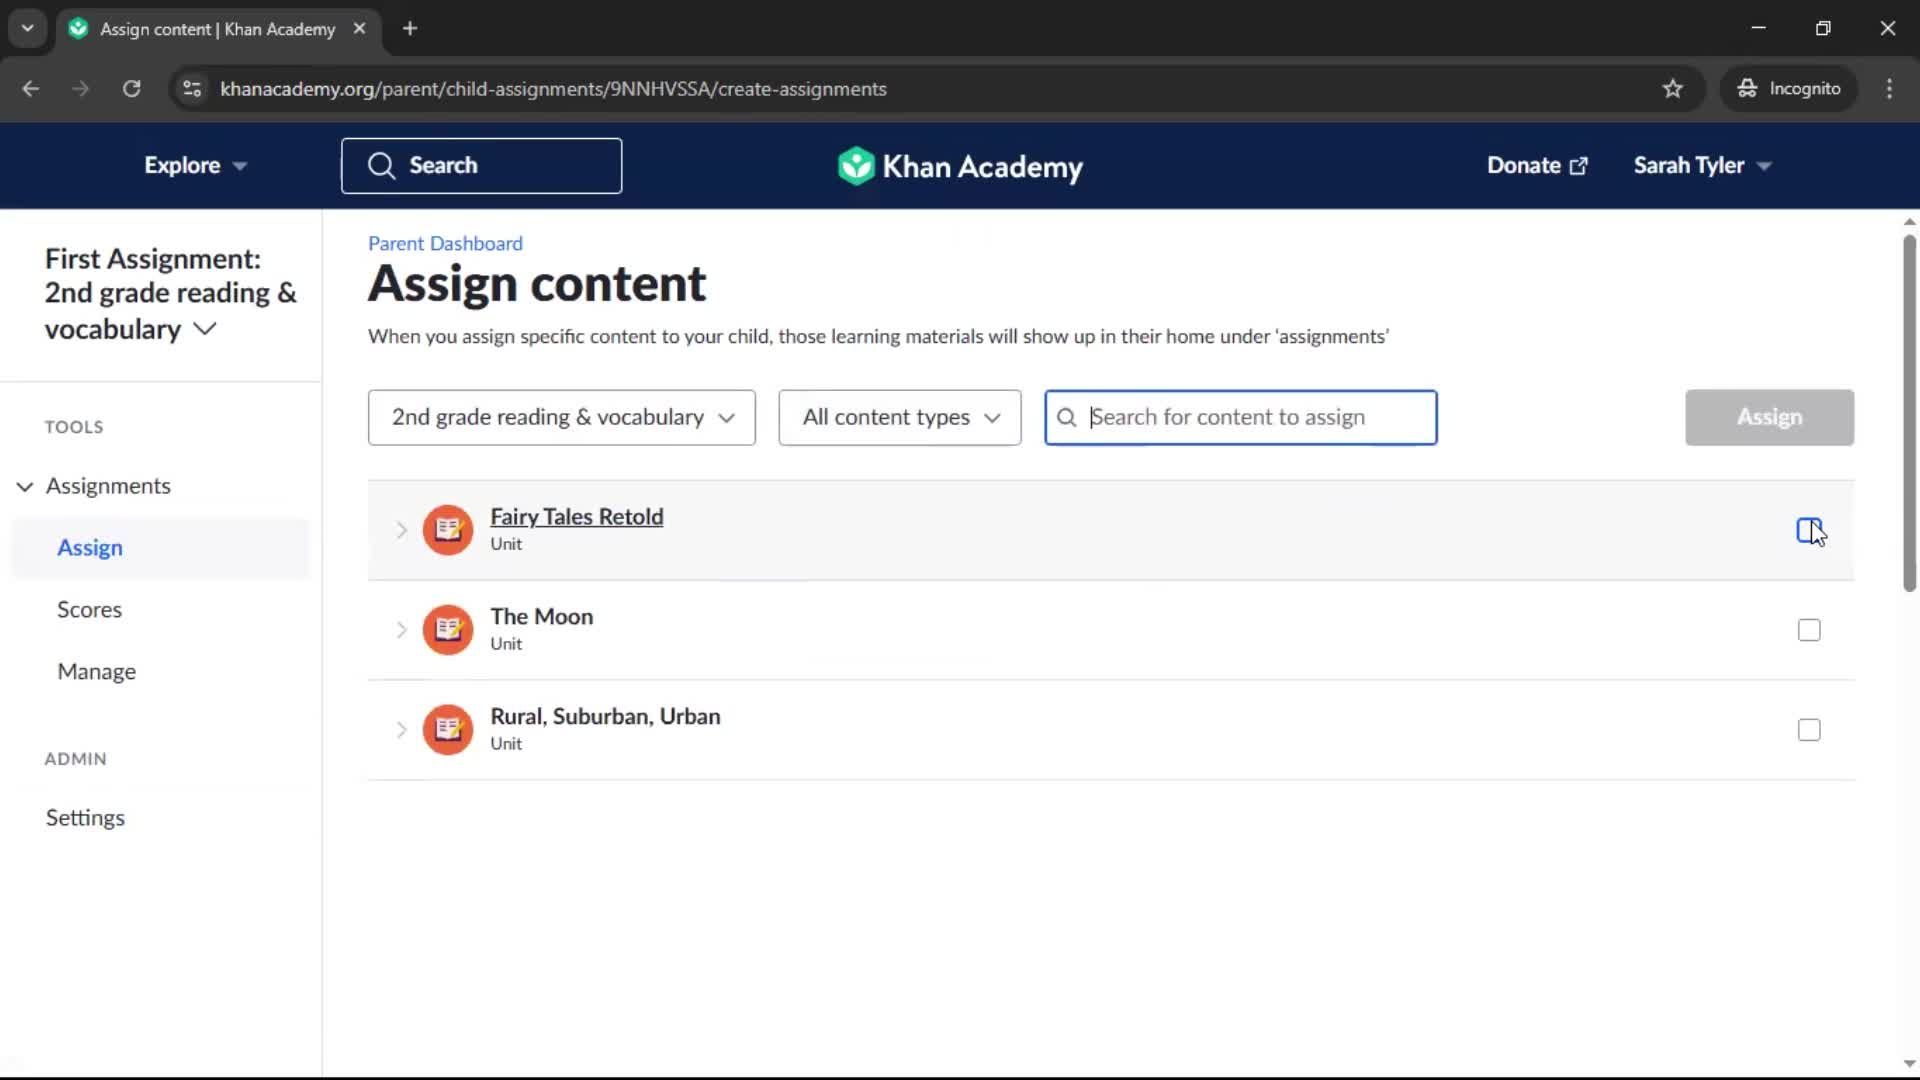Open a new browser tab with plus icon
1920x1080 pixels.
pyautogui.click(x=410, y=29)
